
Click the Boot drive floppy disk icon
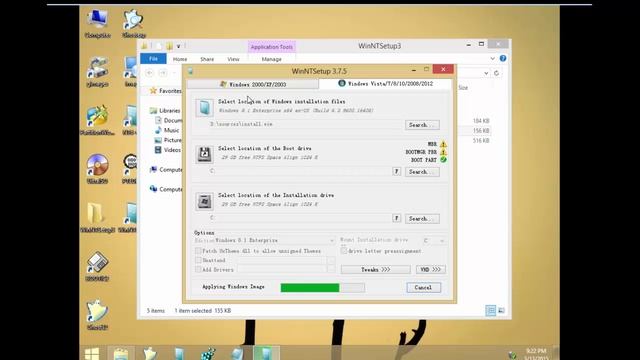tap(204, 154)
